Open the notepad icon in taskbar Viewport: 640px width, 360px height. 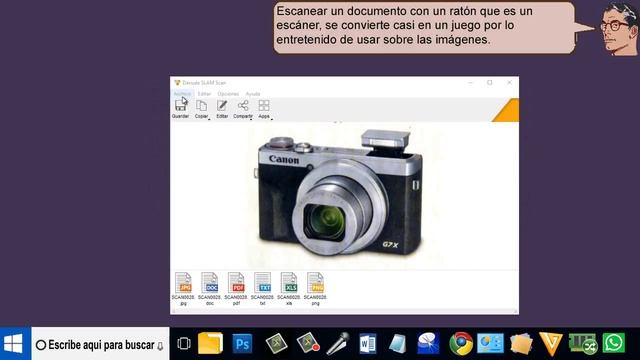pos(397,343)
